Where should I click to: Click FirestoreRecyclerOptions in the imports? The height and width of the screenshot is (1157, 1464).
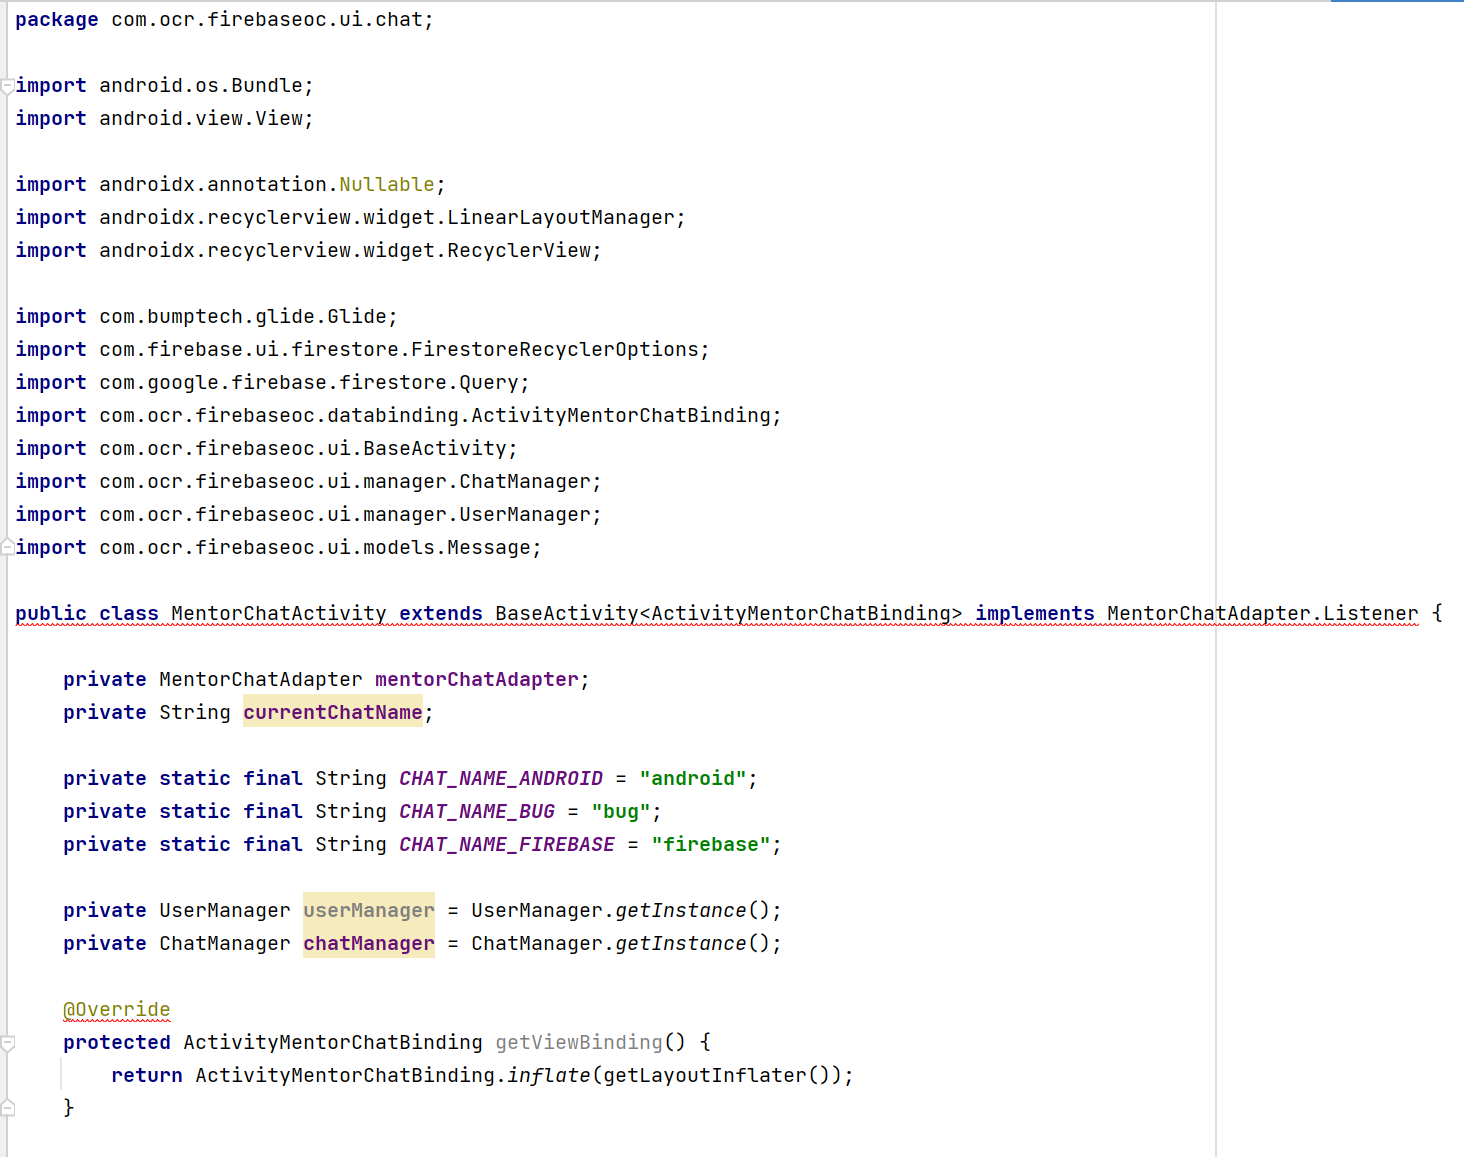pyautogui.click(x=555, y=350)
